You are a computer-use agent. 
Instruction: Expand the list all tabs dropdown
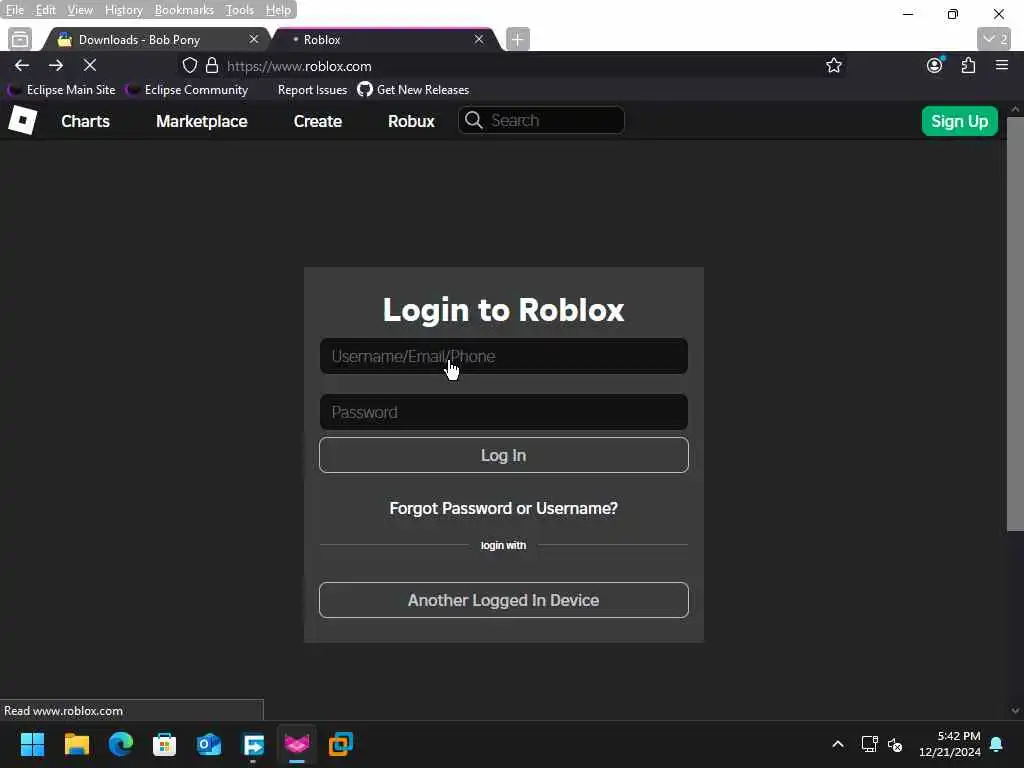point(995,39)
